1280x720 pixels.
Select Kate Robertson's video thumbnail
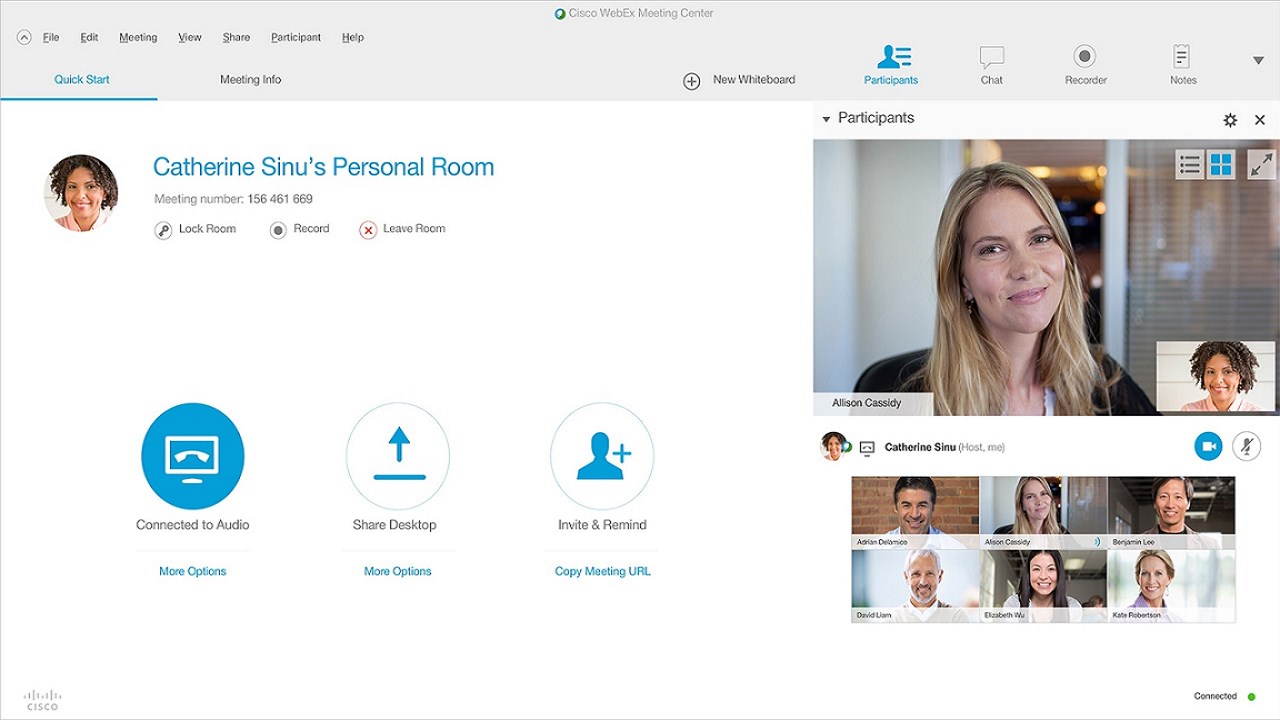(1171, 586)
